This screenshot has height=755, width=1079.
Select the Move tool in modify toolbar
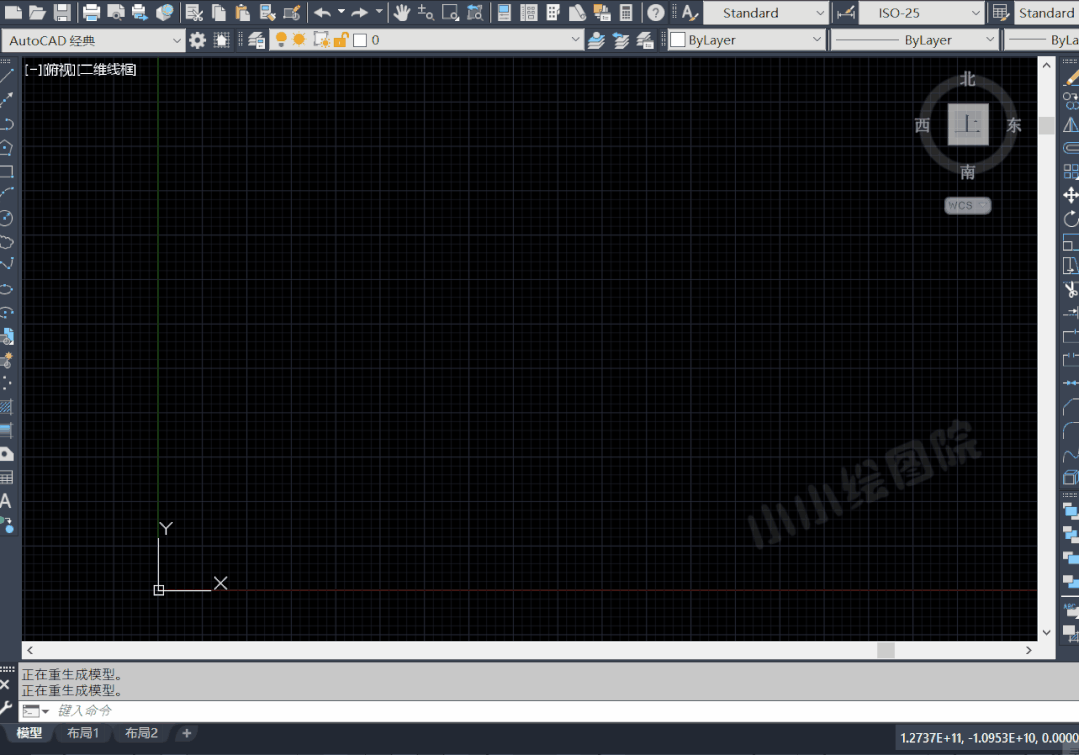[1071, 195]
